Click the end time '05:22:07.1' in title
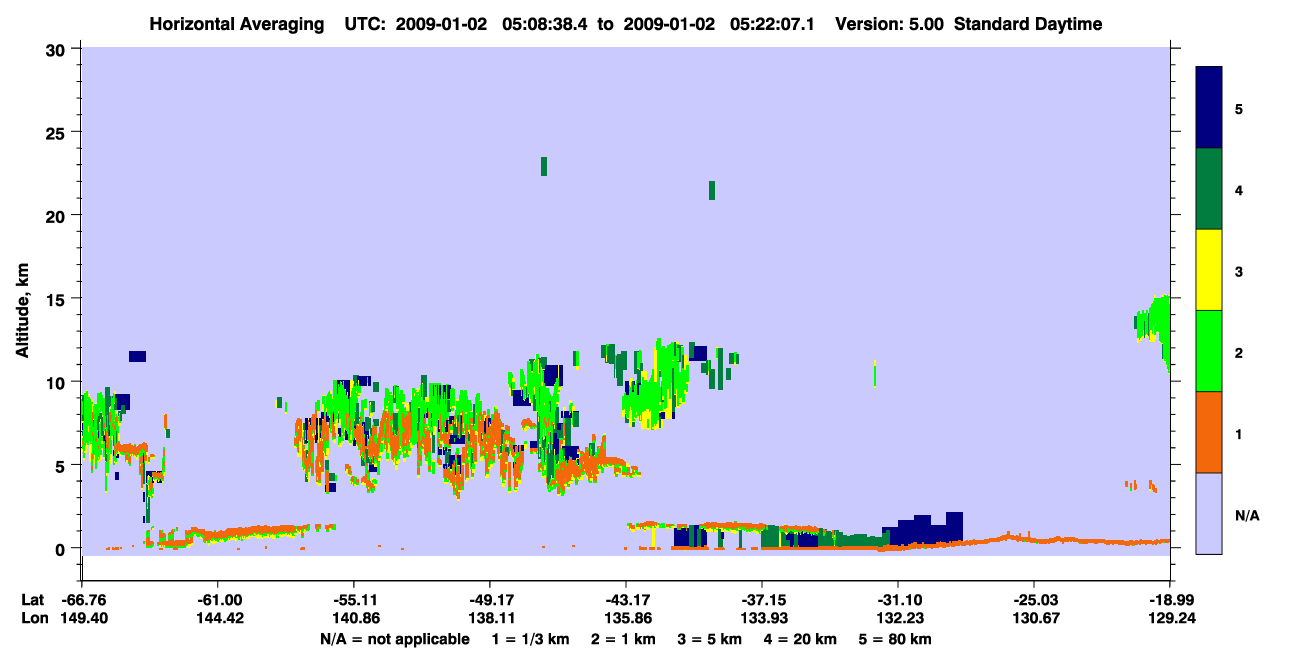The height and width of the screenshot is (667, 1300). (774, 24)
